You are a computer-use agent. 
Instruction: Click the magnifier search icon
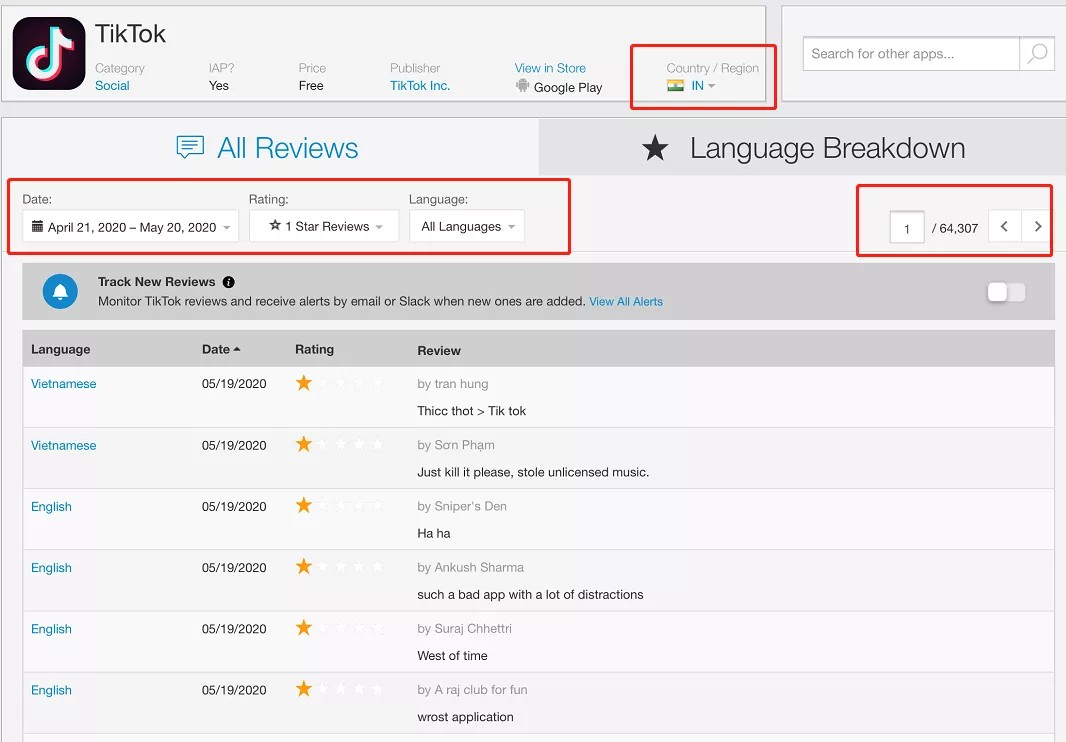pos(1037,53)
